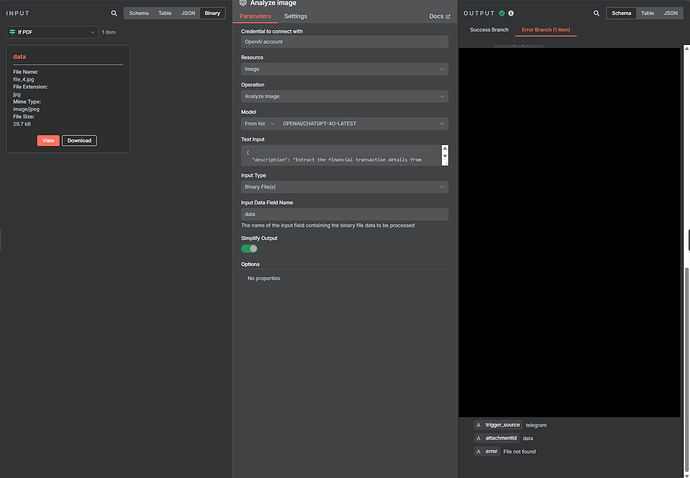Open the OPENAI/CHATGPT-4O-LATEST model dropdown
The image size is (690, 478).
[363, 124]
